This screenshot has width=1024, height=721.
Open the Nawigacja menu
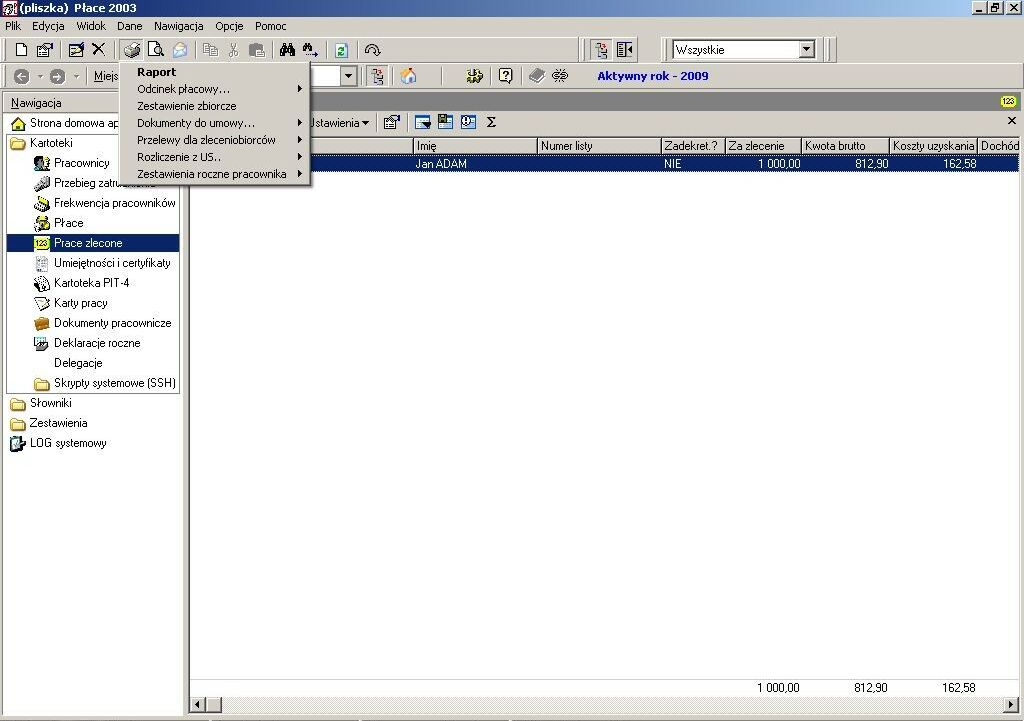(178, 26)
